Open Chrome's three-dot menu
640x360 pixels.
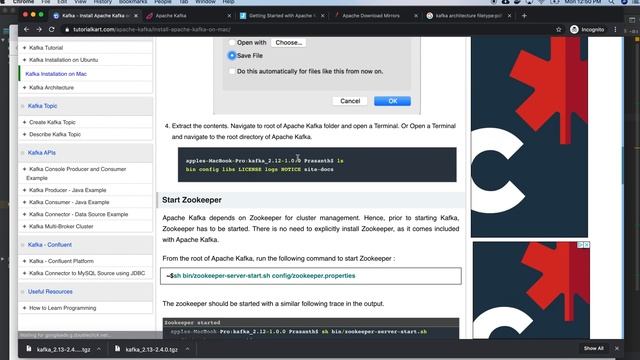[615, 29]
